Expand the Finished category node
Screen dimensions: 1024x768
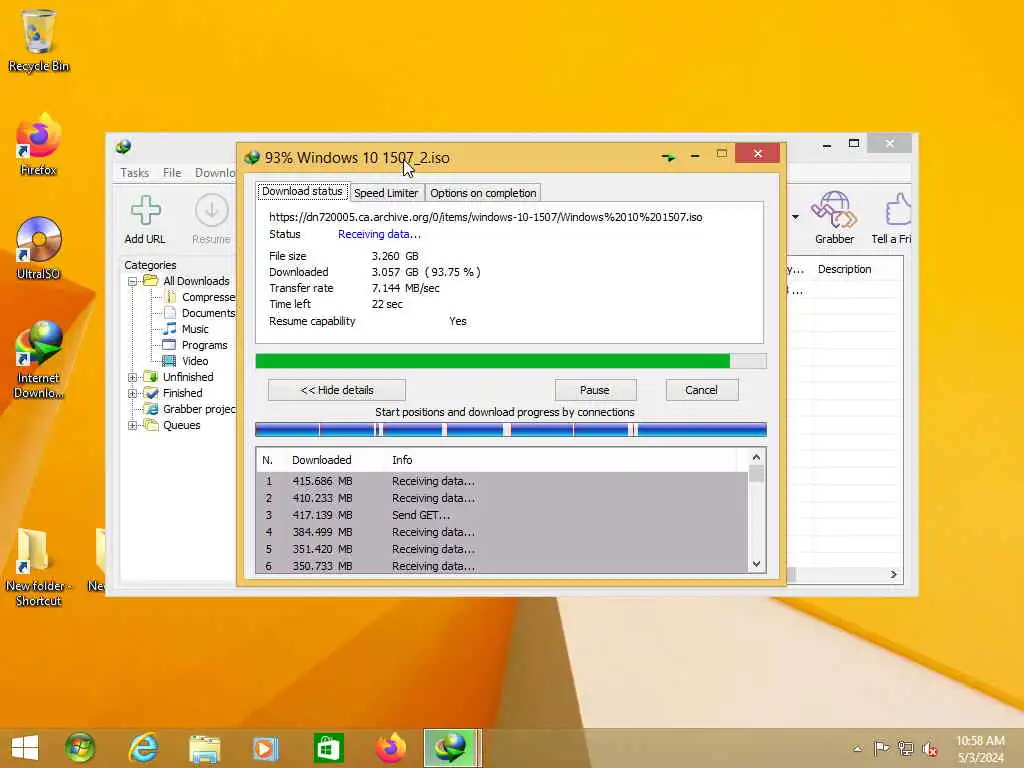pyautogui.click(x=133, y=393)
